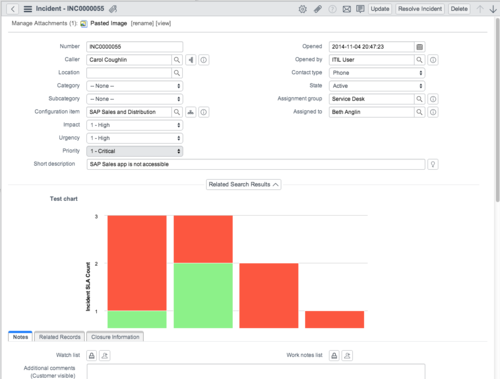Screen dimensions: 500x379
Task: Show related incidents icon beside Caller
Action: pyautogui.click(x=191, y=60)
